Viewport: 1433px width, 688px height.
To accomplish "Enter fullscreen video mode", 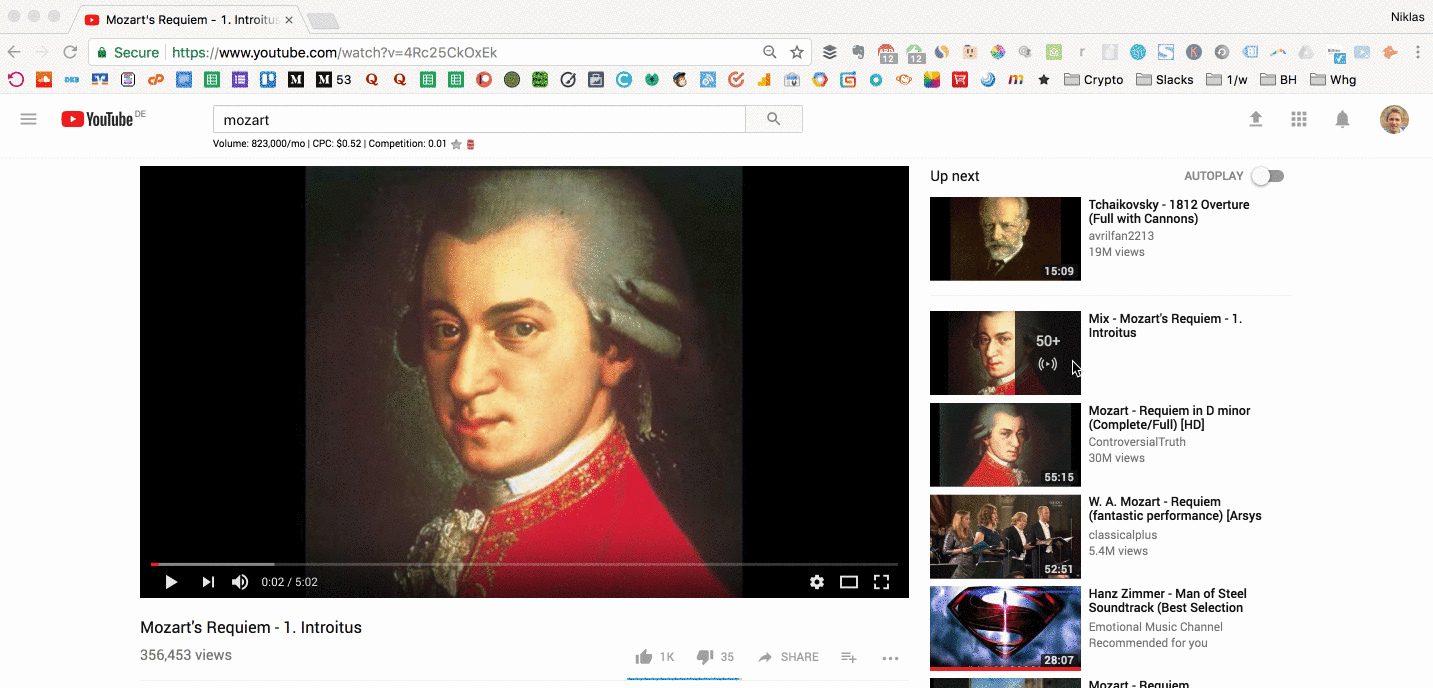I will point(881,582).
